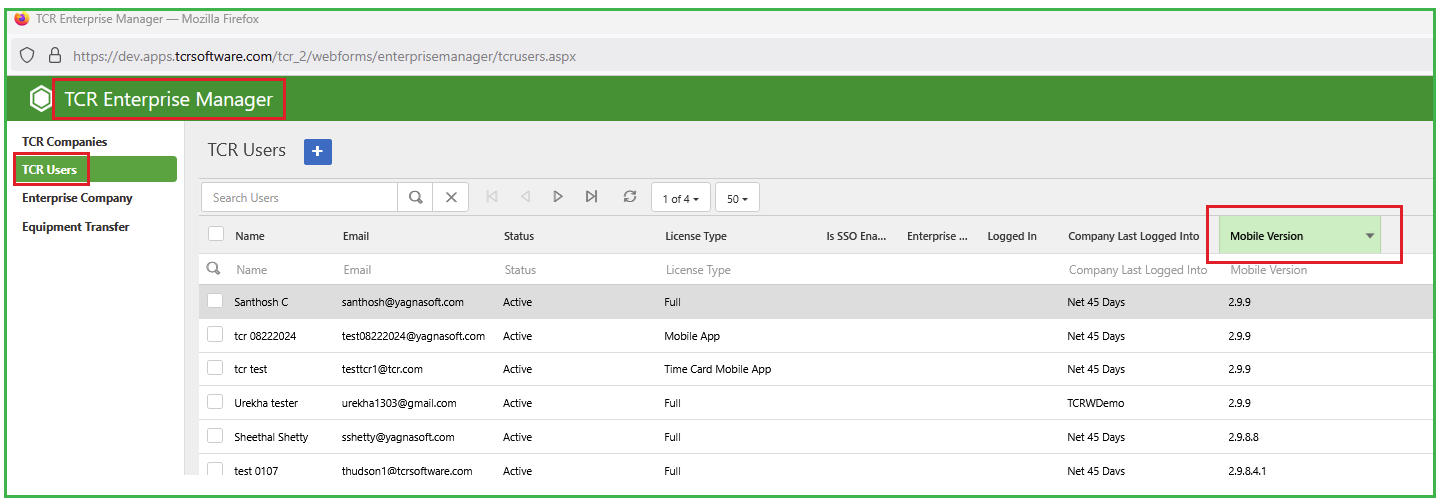Check the box for Urekha tester
The height and width of the screenshot is (500, 1438).
coord(215,401)
